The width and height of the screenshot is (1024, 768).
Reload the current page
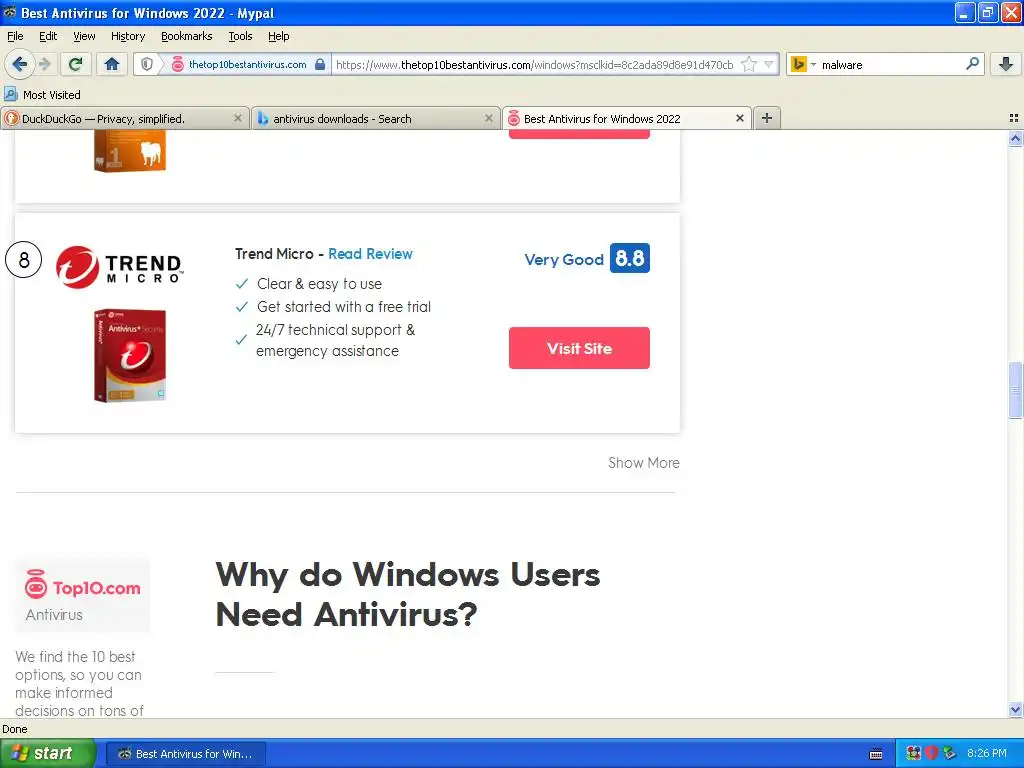pos(75,64)
